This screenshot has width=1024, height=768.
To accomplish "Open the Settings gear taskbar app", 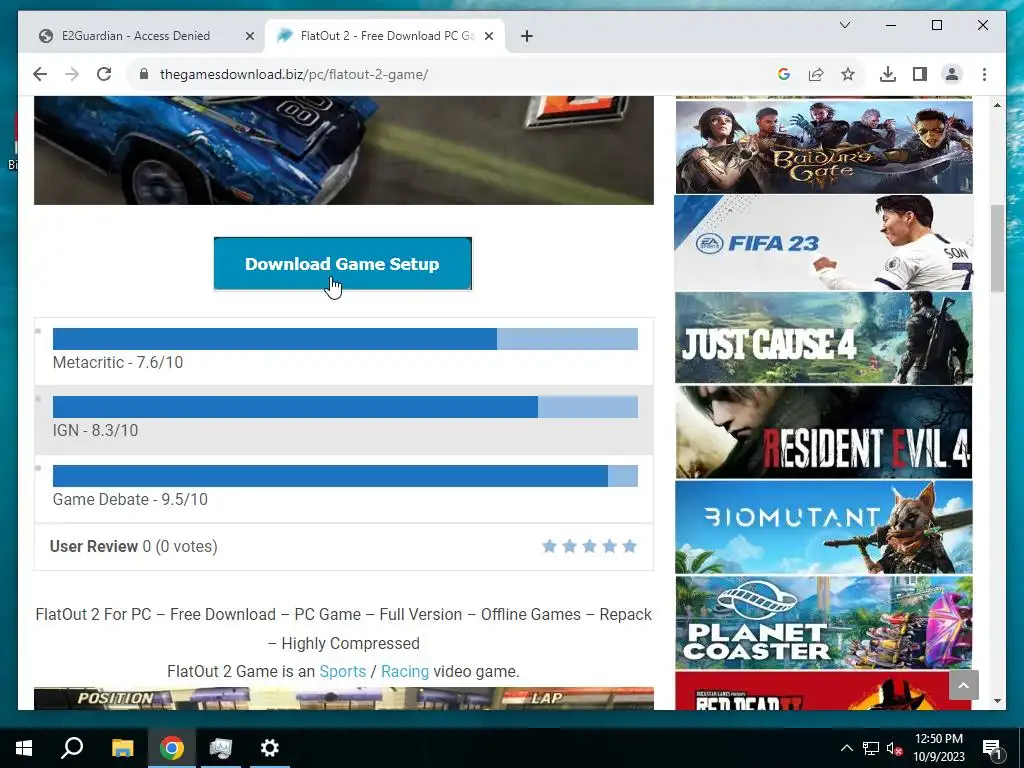I will 269,748.
